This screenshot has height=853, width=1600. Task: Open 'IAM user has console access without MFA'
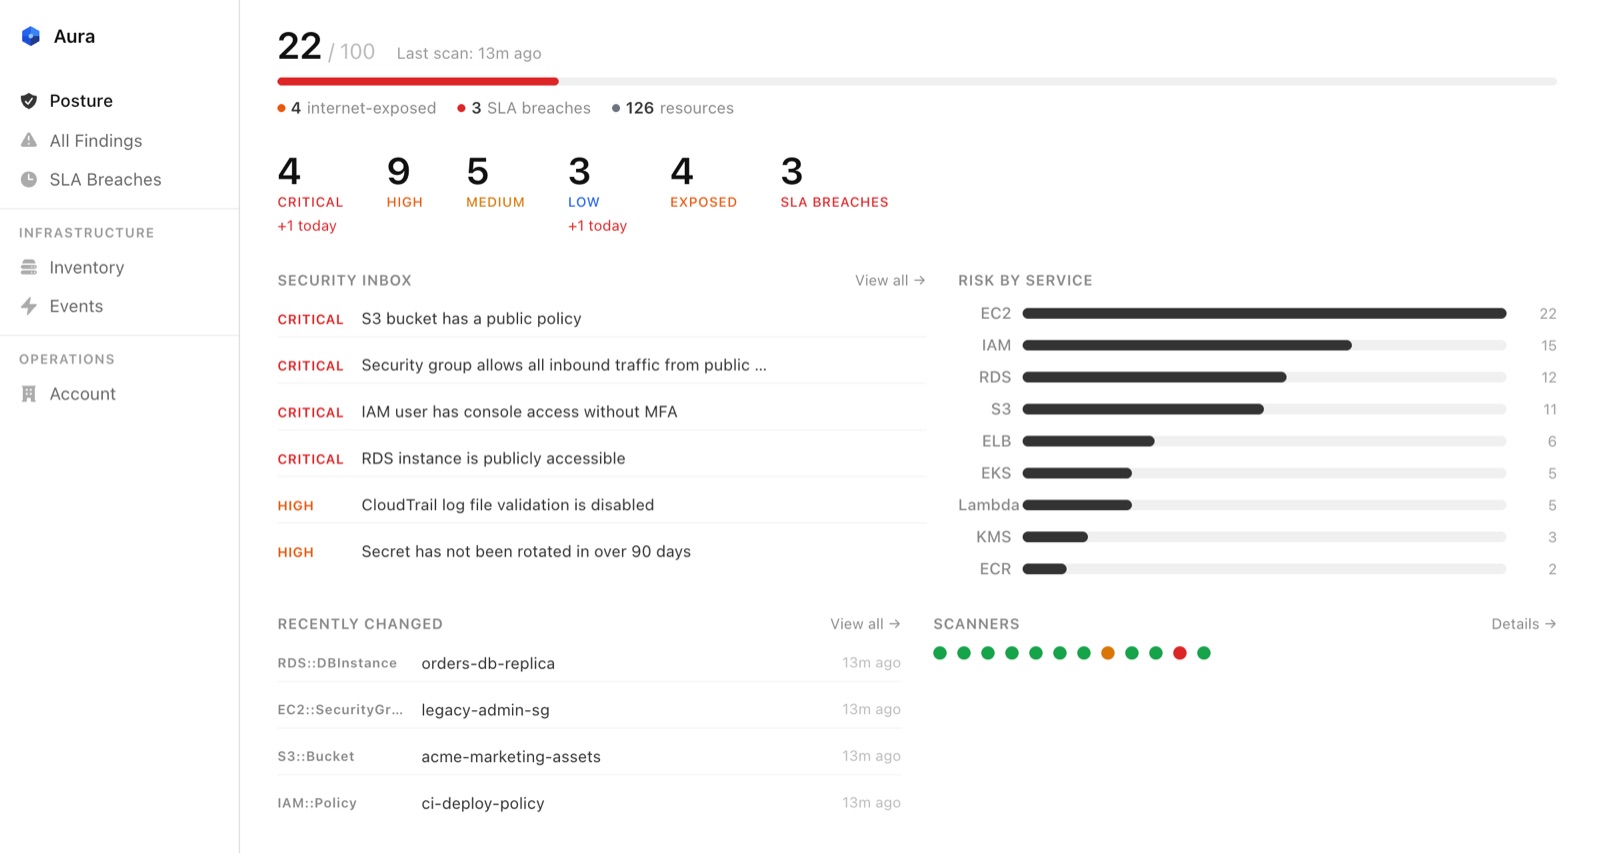click(602, 412)
